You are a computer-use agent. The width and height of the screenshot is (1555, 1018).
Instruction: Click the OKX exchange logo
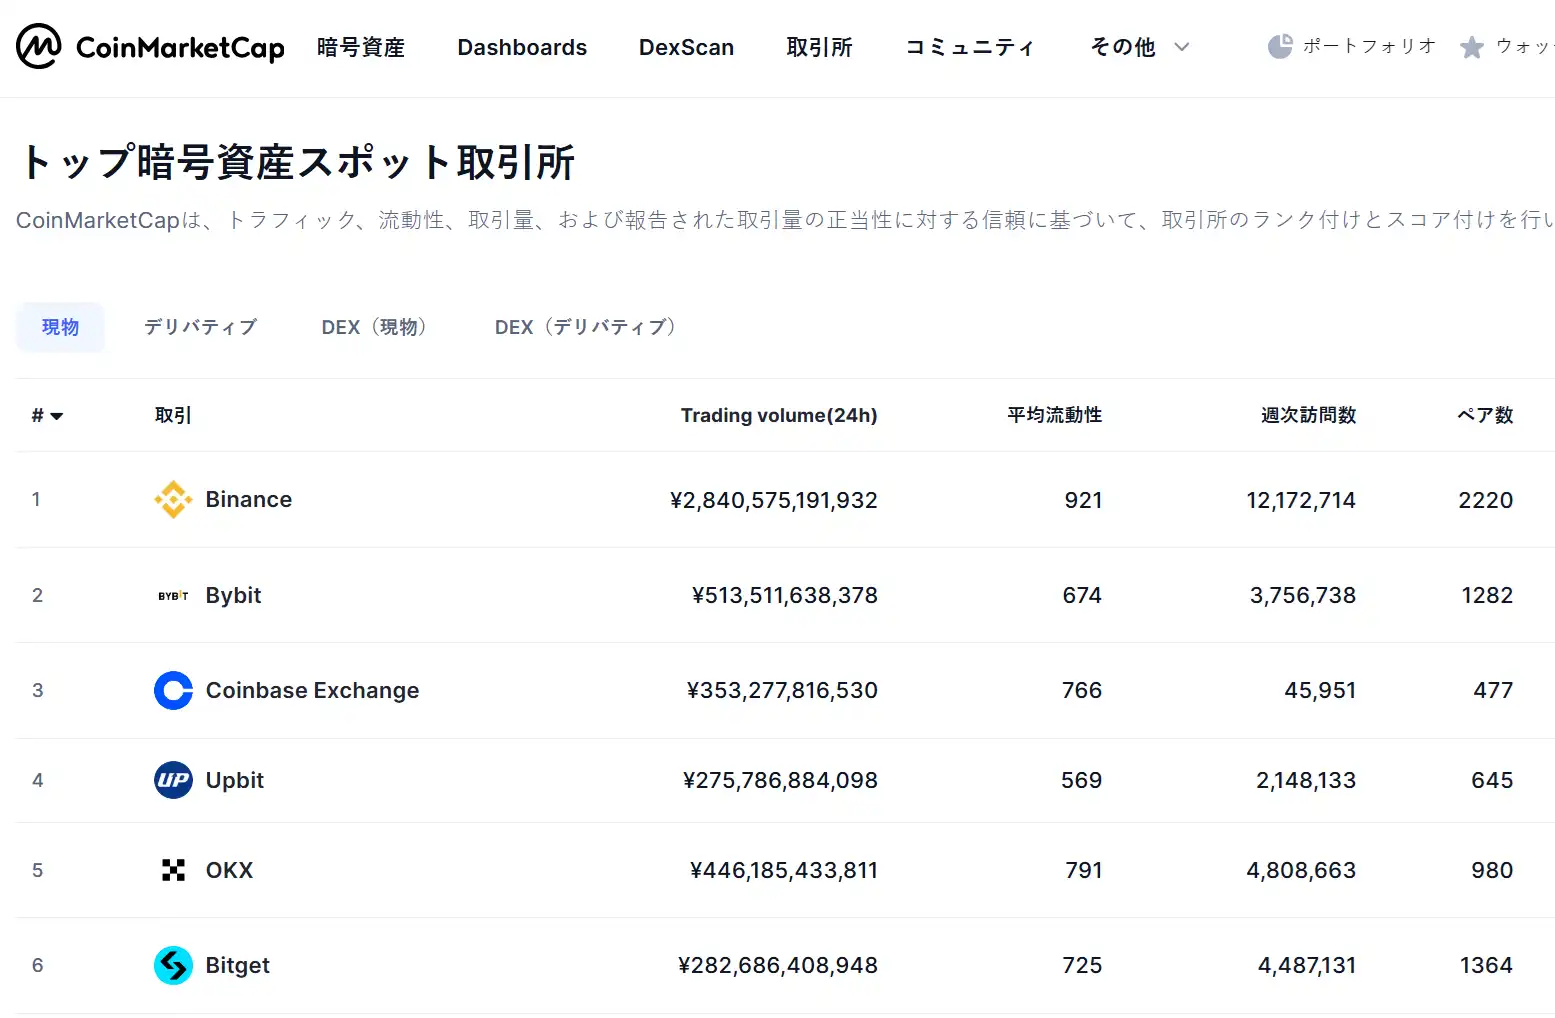173,870
